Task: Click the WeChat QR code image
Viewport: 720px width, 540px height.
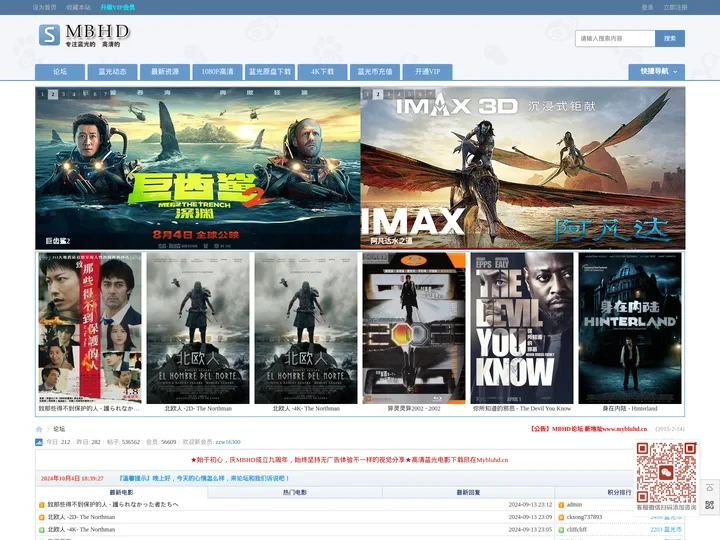Action: pos(666,472)
